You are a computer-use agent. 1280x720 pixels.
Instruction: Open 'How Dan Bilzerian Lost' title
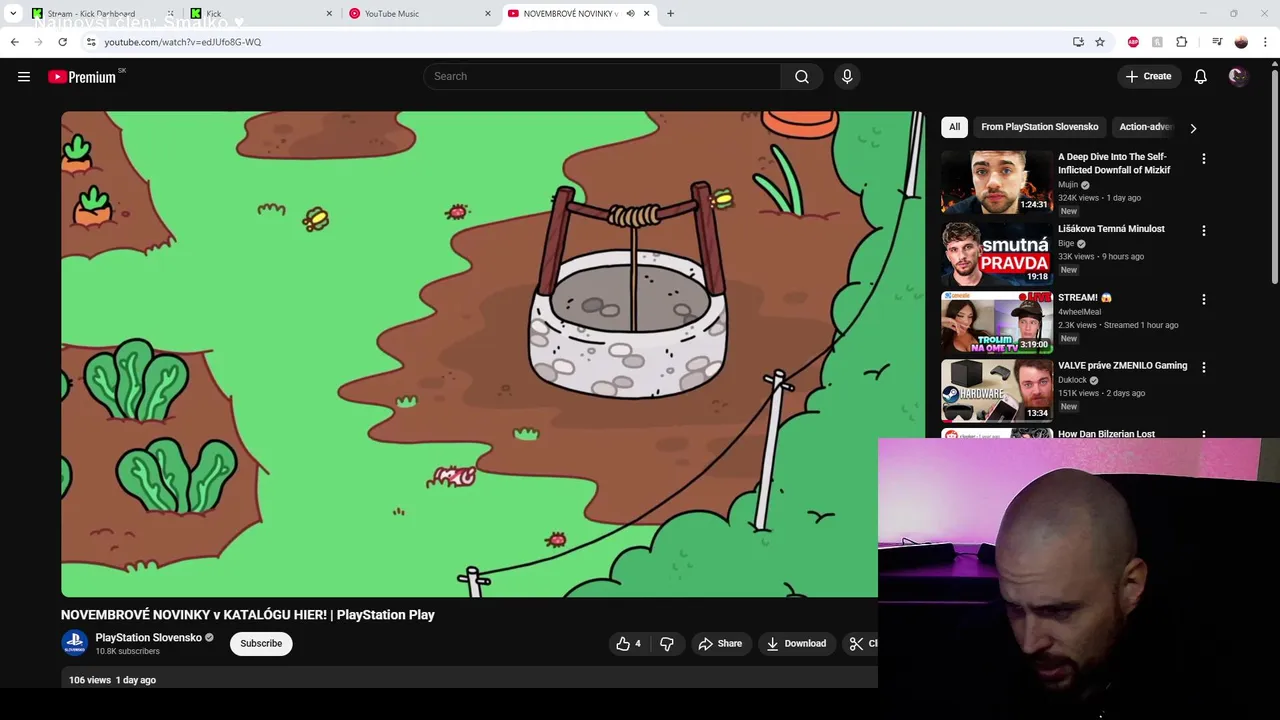(x=1106, y=434)
